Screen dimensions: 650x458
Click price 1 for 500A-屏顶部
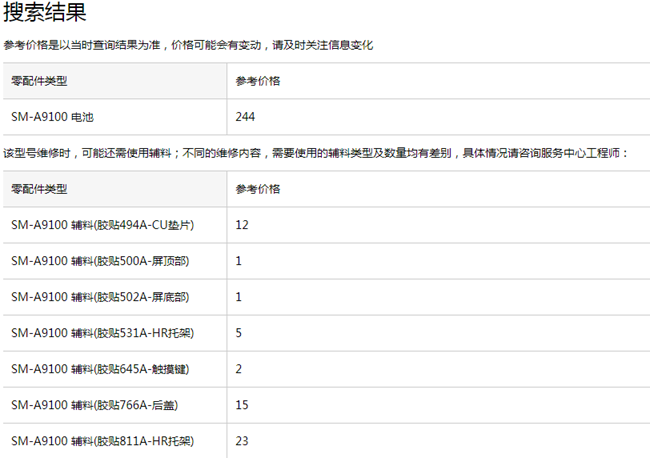238,261
